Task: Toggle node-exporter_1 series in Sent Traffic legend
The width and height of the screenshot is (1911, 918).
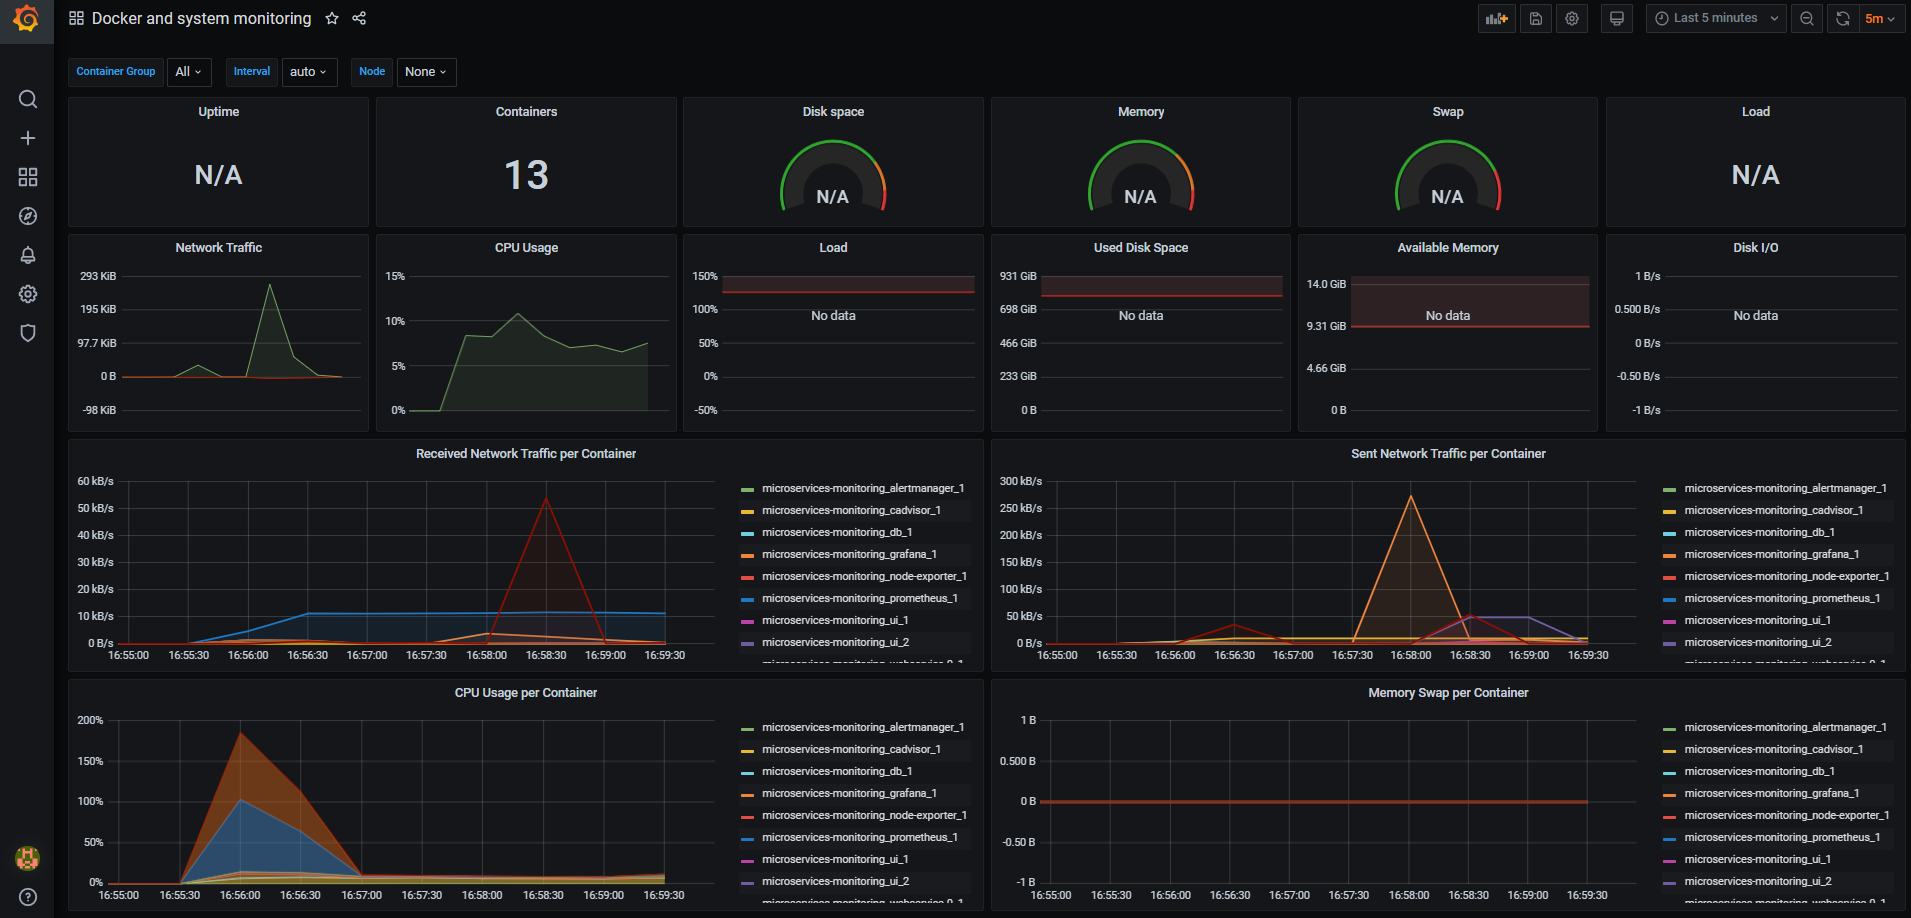Action: click(1787, 577)
